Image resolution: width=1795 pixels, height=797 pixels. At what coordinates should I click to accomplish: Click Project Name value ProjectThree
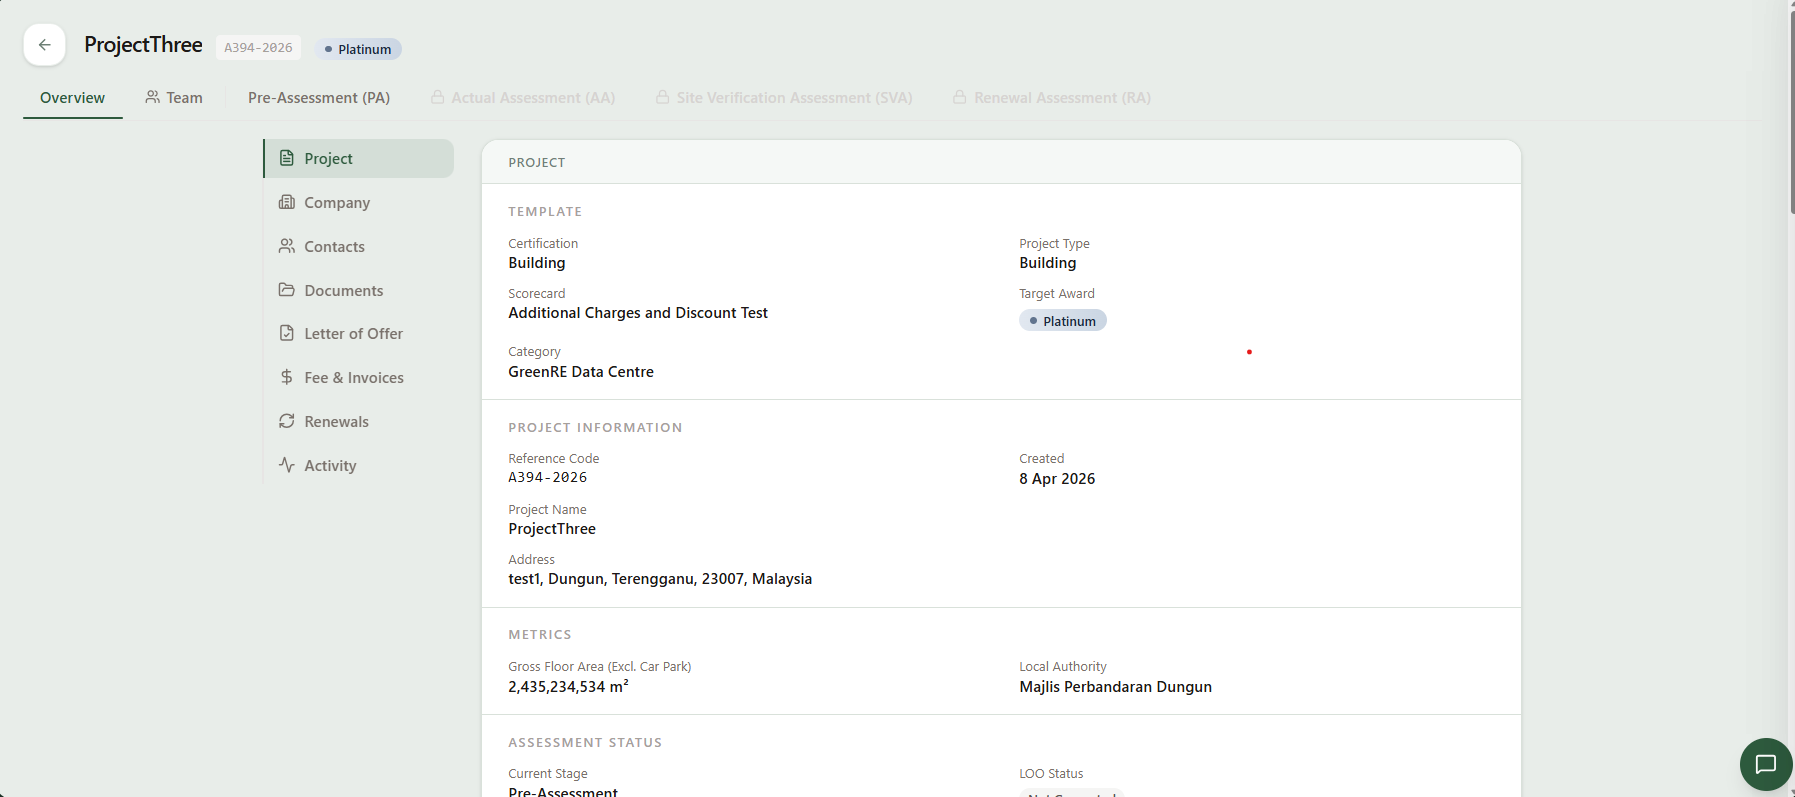pos(552,529)
